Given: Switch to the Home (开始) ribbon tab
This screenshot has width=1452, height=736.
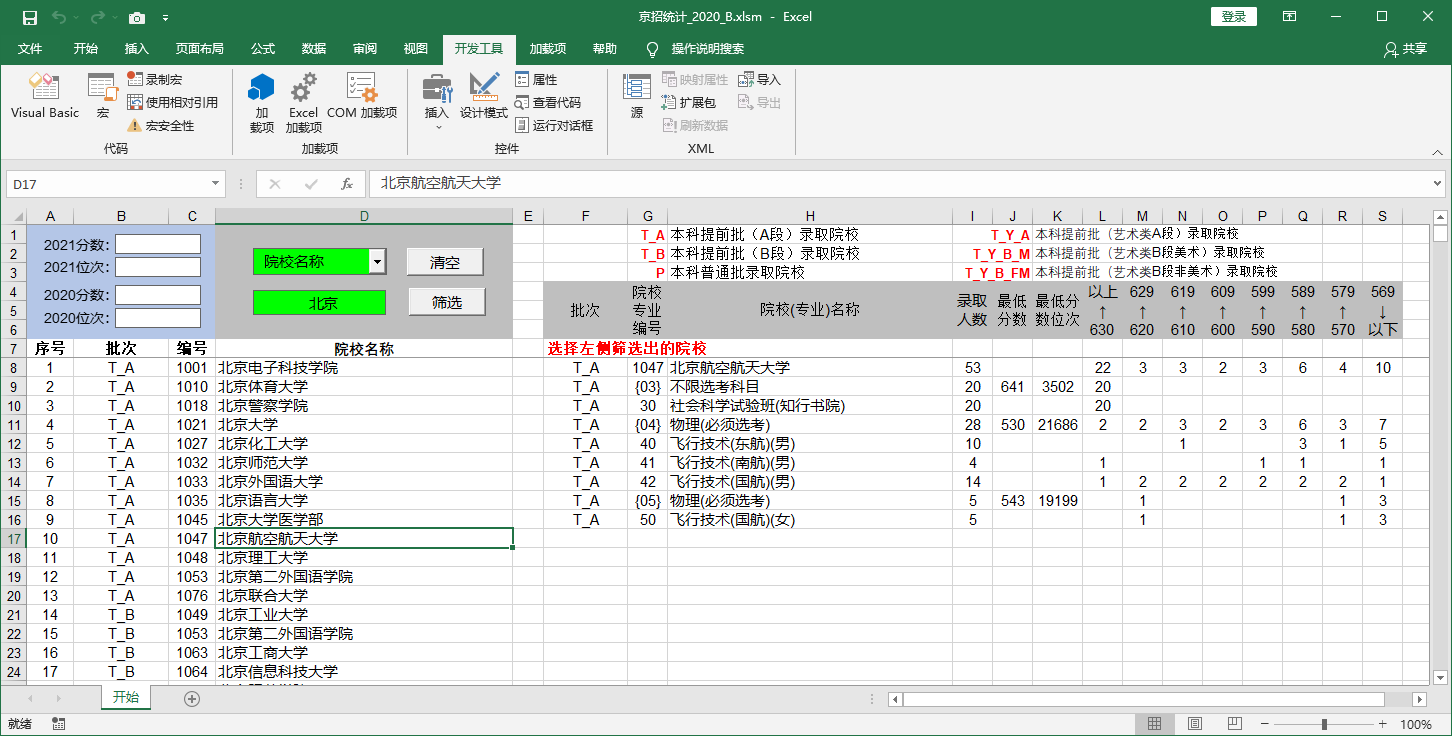Looking at the screenshot, I should [85, 48].
